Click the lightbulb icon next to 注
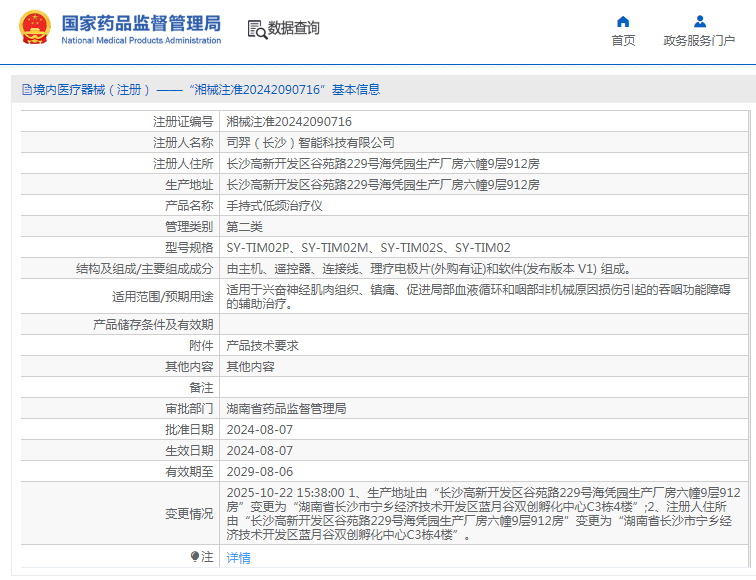Viewport: 756px width, 580px height. click(195, 556)
